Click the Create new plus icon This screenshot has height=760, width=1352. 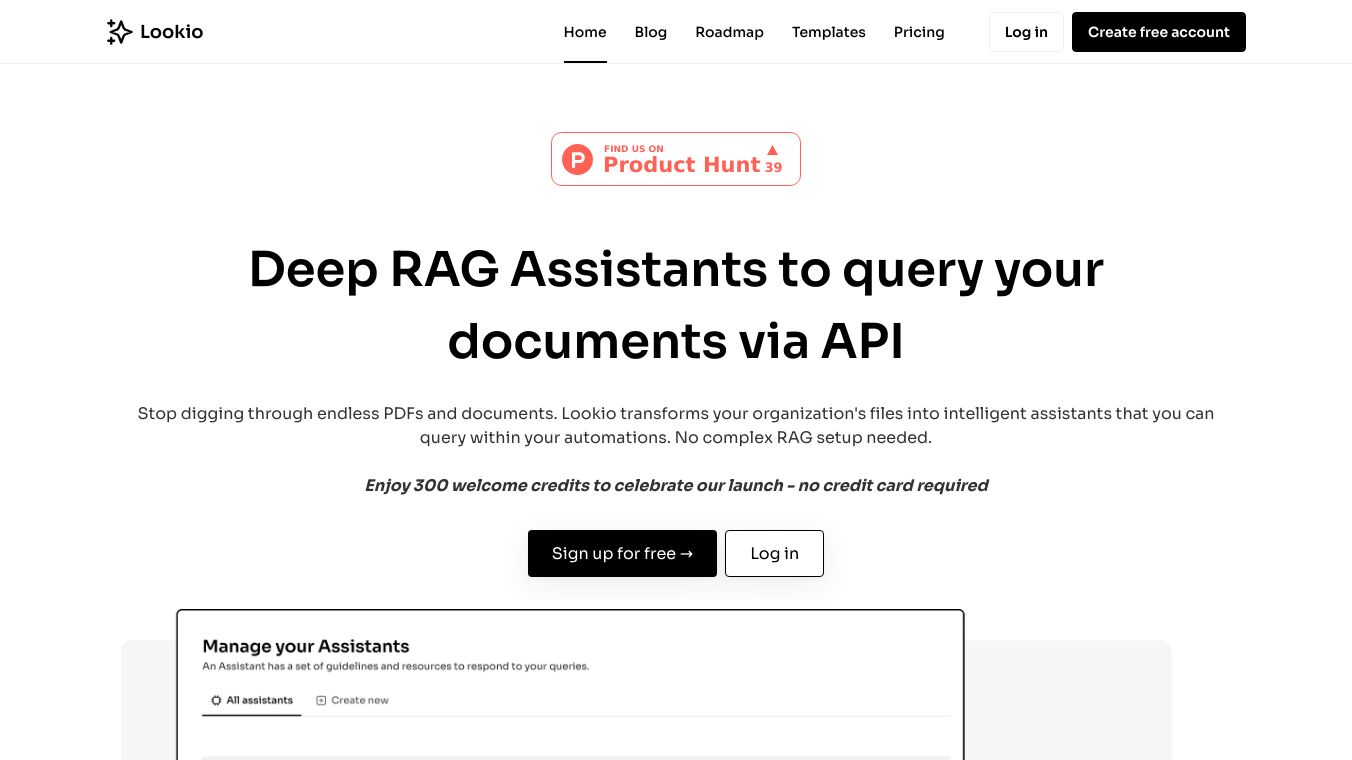(321, 700)
